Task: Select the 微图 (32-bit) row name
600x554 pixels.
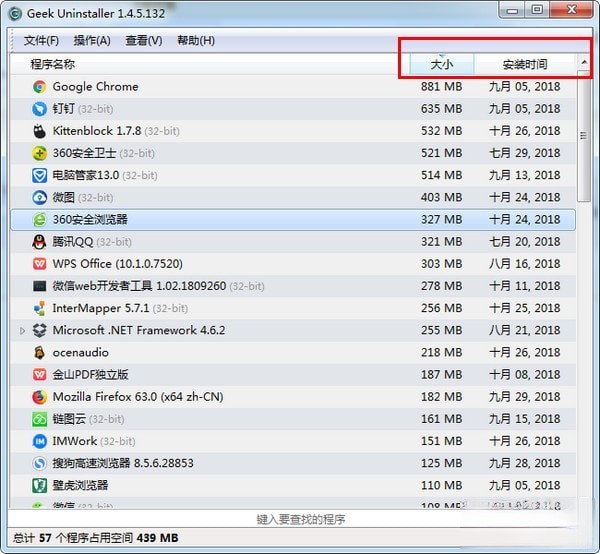Action: (x=83, y=198)
